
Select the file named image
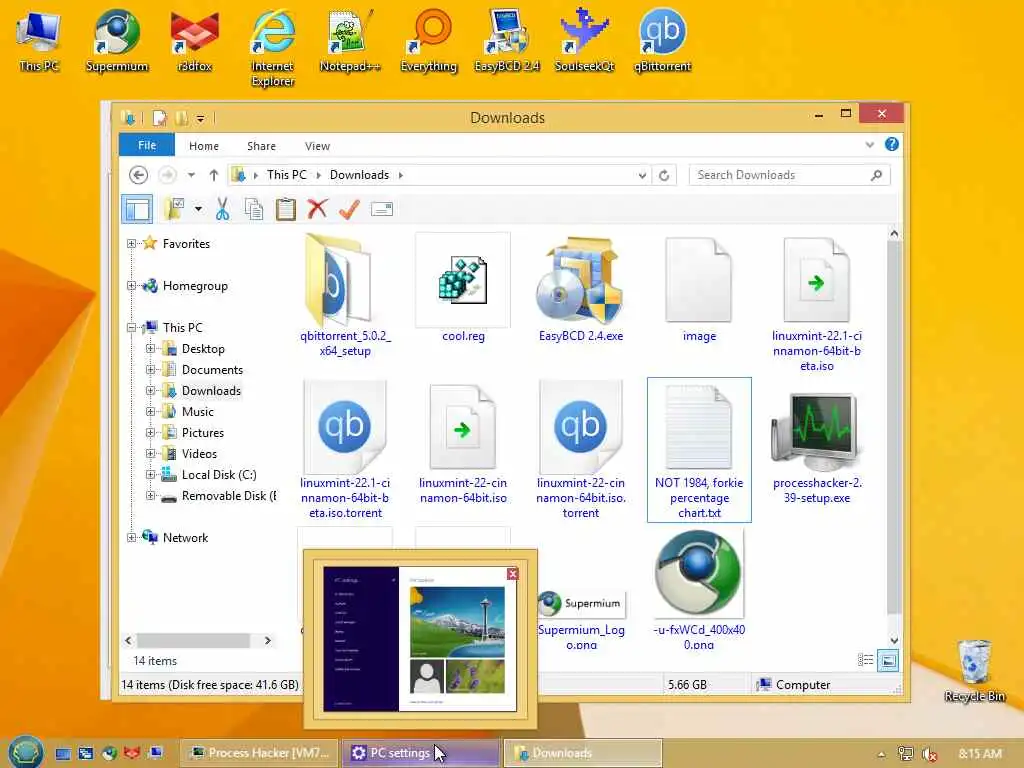point(699,289)
